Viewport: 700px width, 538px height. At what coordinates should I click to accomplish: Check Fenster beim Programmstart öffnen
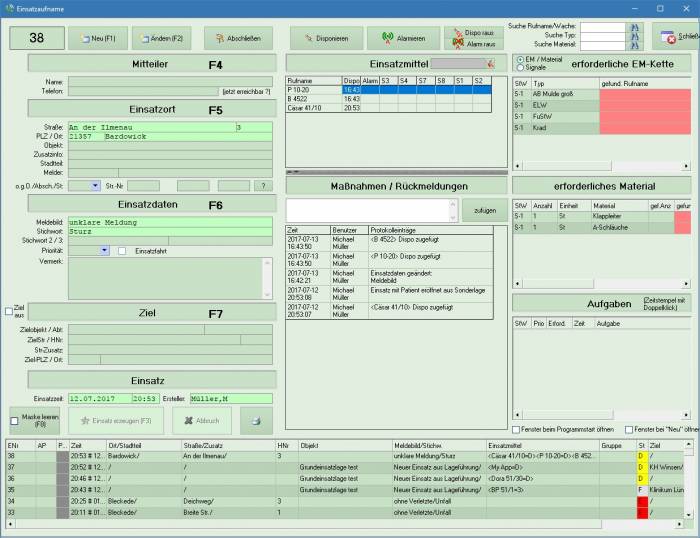(517, 429)
